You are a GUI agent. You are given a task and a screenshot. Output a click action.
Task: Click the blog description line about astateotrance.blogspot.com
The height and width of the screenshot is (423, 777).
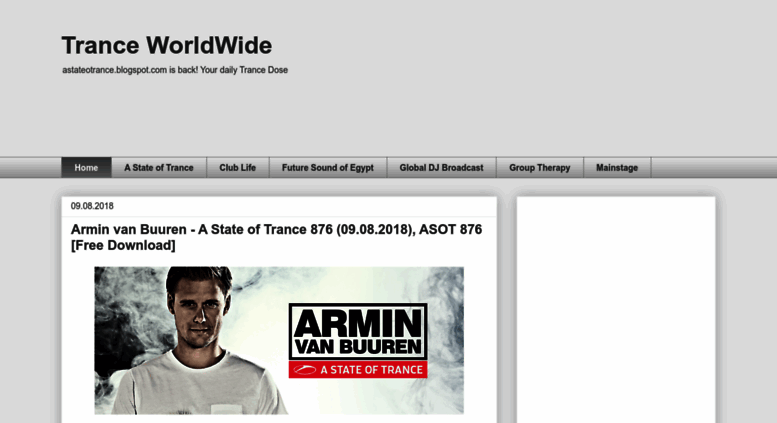coord(175,70)
